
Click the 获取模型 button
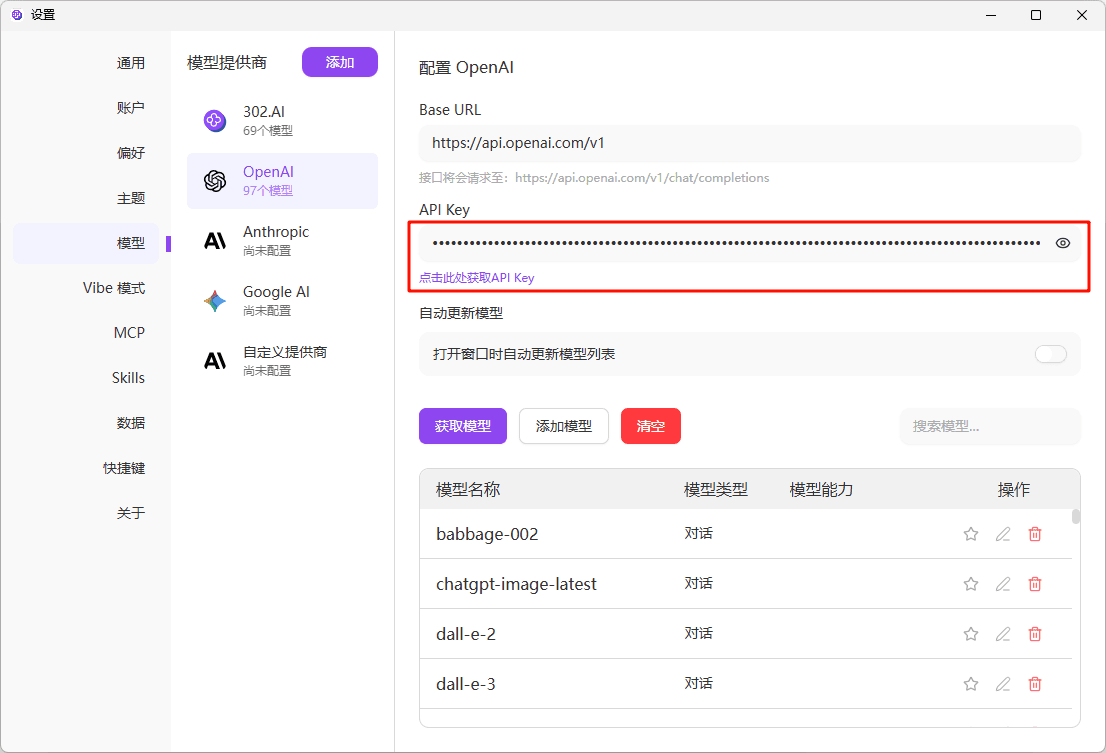pyautogui.click(x=463, y=426)
